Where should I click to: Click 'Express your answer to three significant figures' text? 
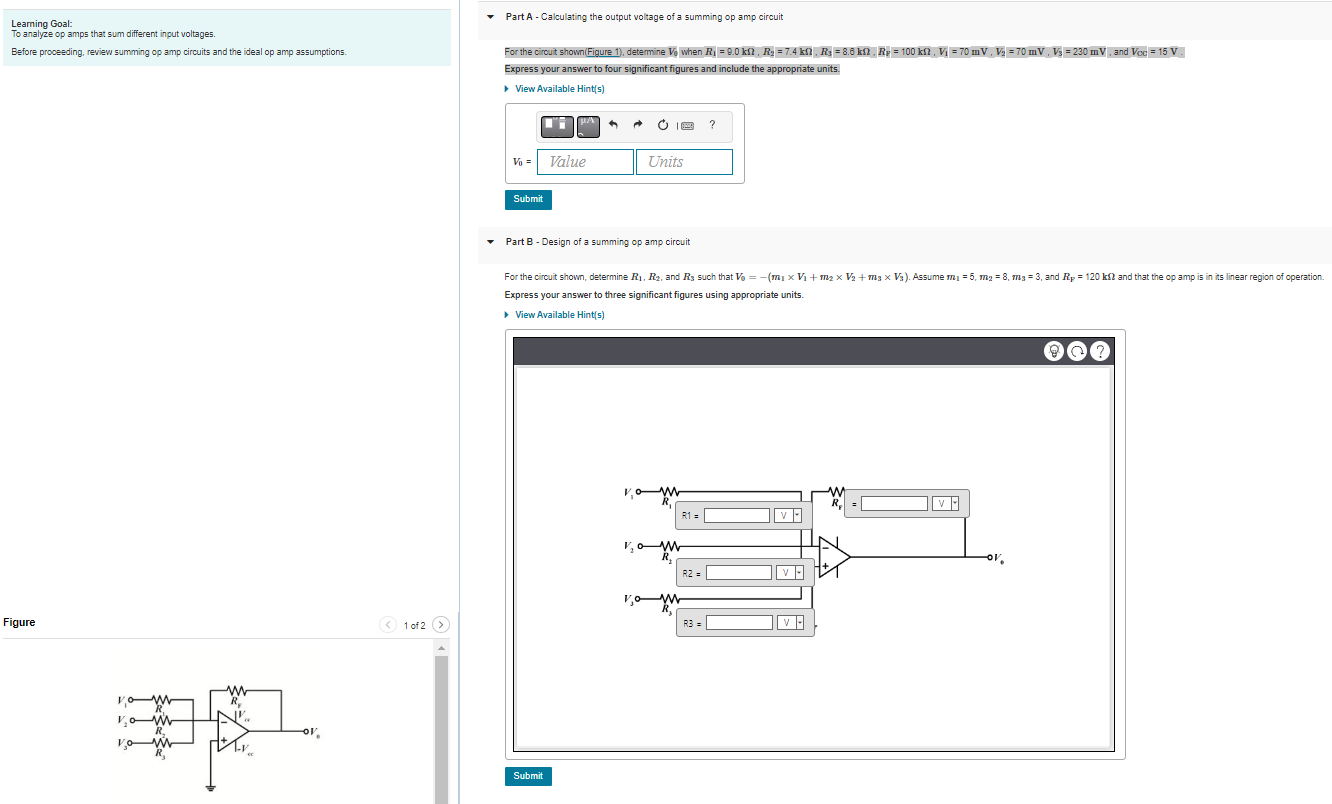[654, 295]
